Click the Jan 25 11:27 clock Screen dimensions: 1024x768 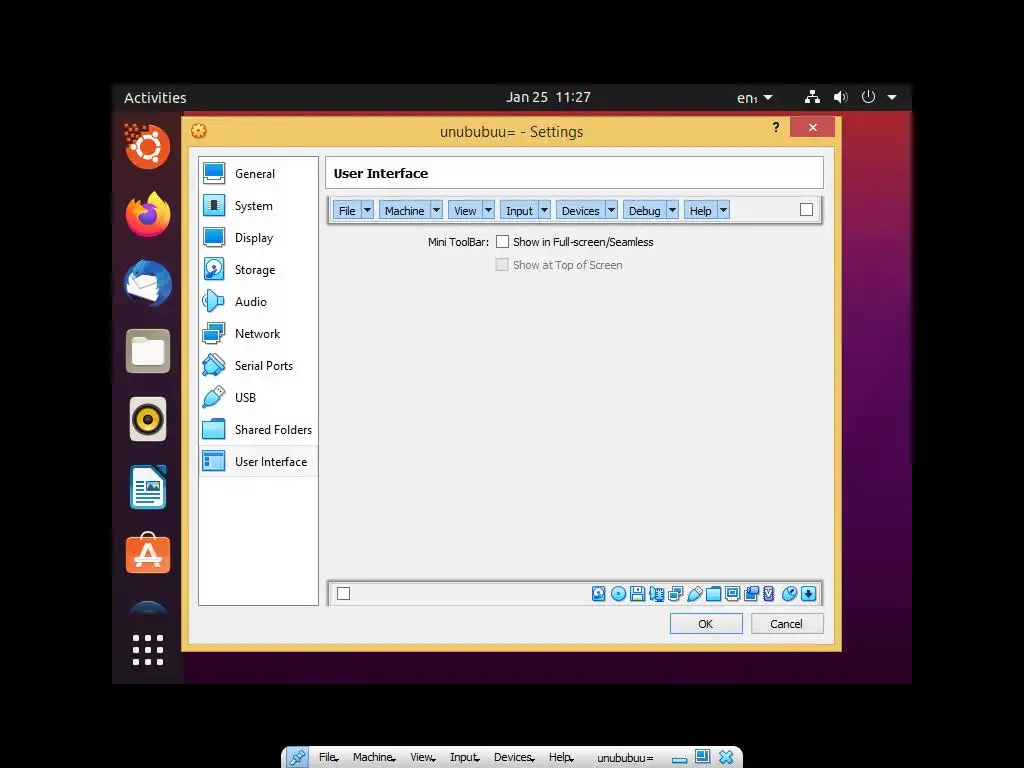point(548,97)
